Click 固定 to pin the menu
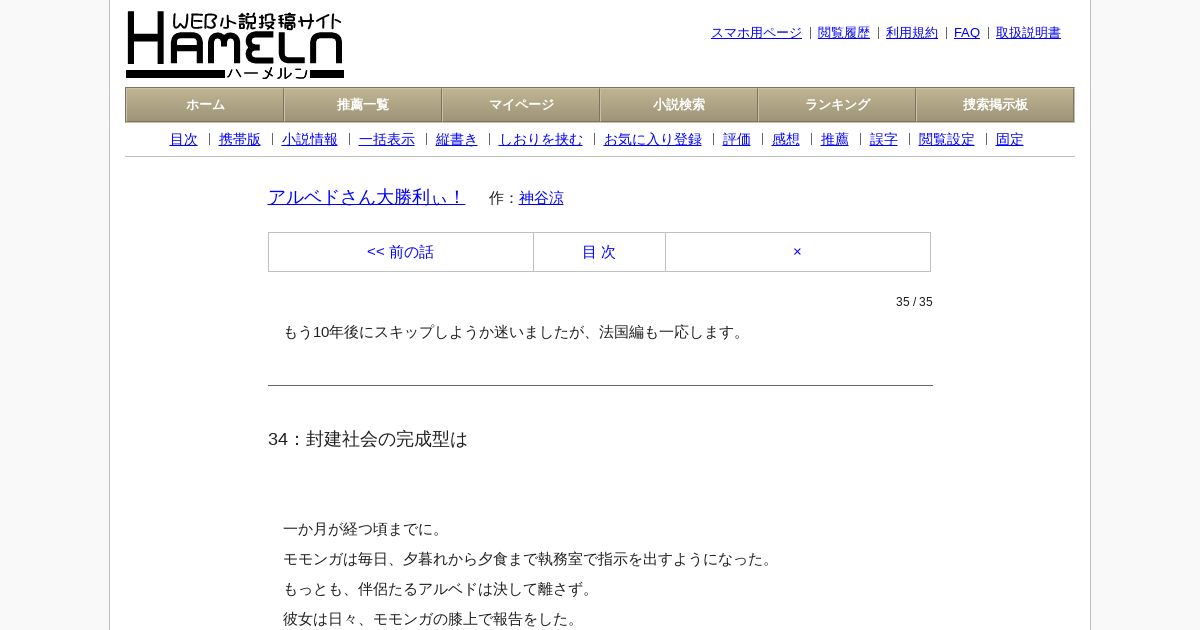The image size is (1200, 630). (x=1010, y=139)
